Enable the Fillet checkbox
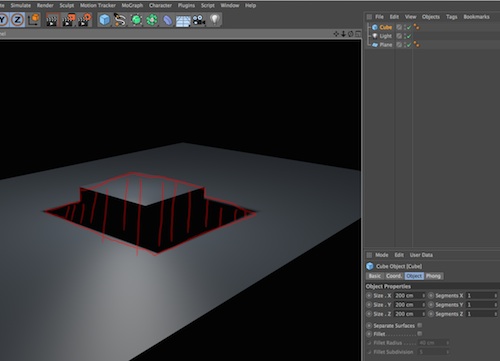This screenshot has height=361, width=500. (420, 334)
